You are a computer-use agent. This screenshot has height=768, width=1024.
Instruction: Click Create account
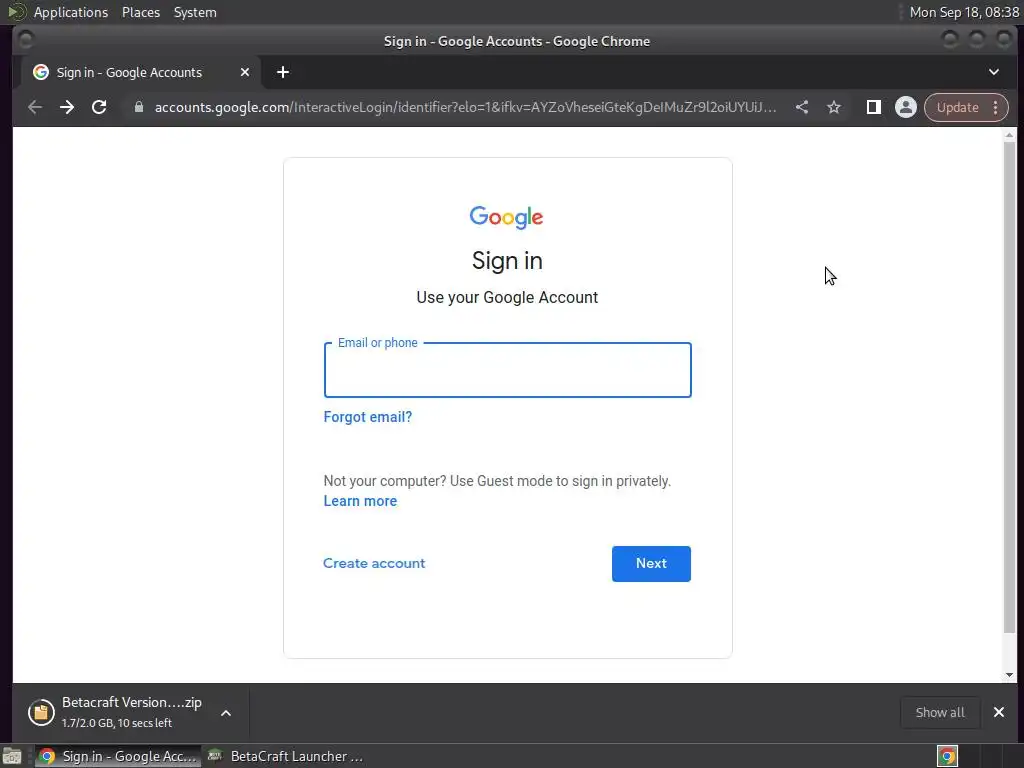[x=374, y=563]
